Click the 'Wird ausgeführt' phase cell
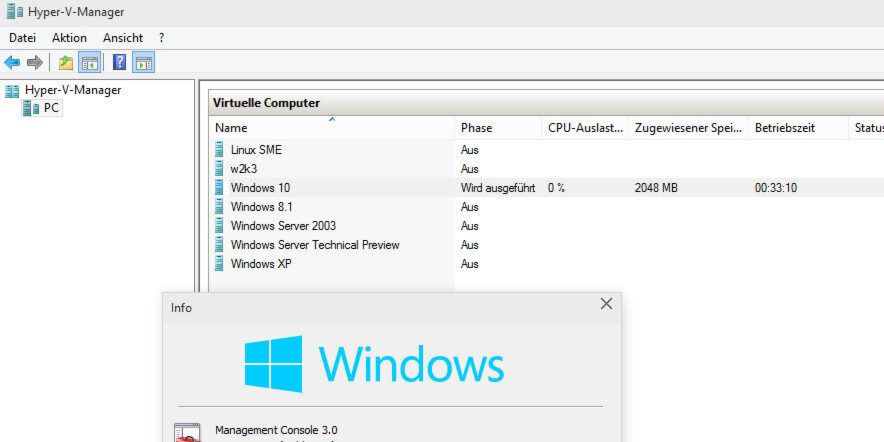Image resolution: width=884 pixels, height=442 pixels. 498,188
